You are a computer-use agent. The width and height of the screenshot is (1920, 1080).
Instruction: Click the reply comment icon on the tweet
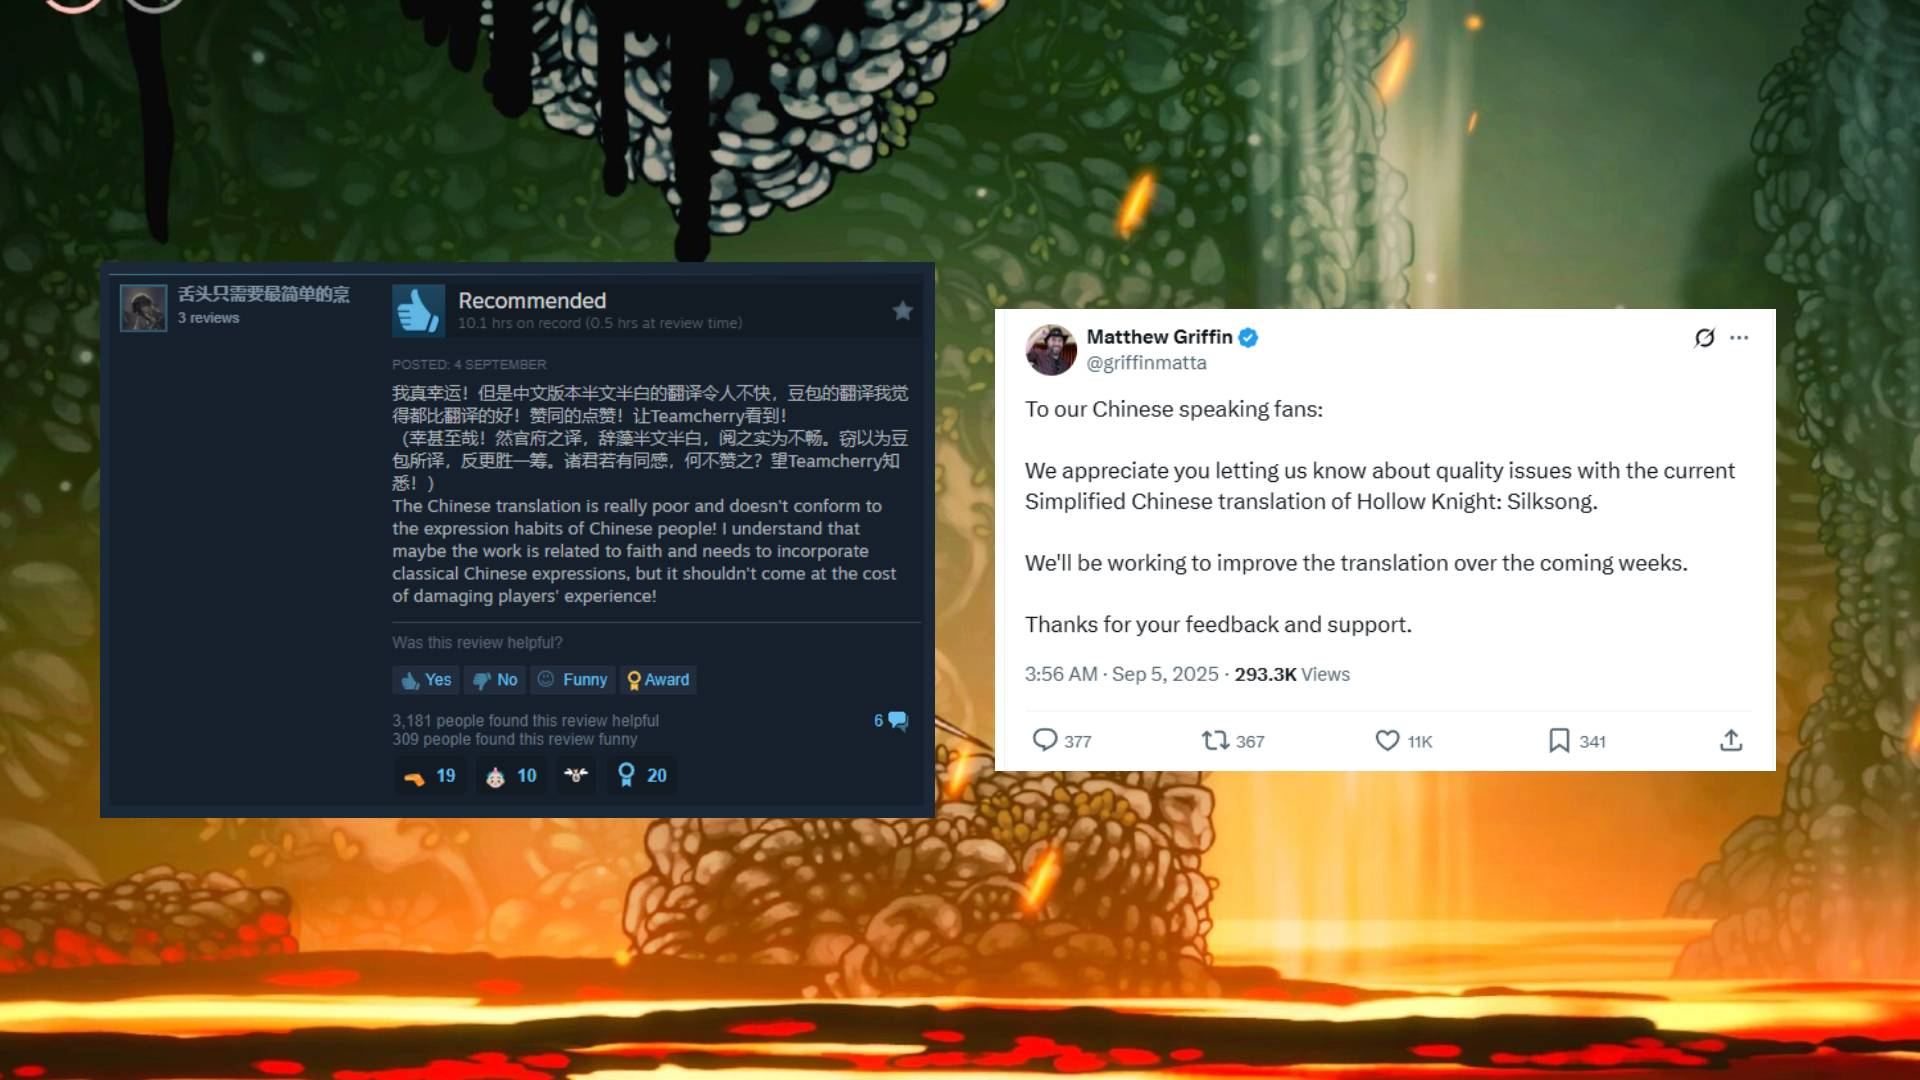pyautogui.click(x=1045, y=740)
